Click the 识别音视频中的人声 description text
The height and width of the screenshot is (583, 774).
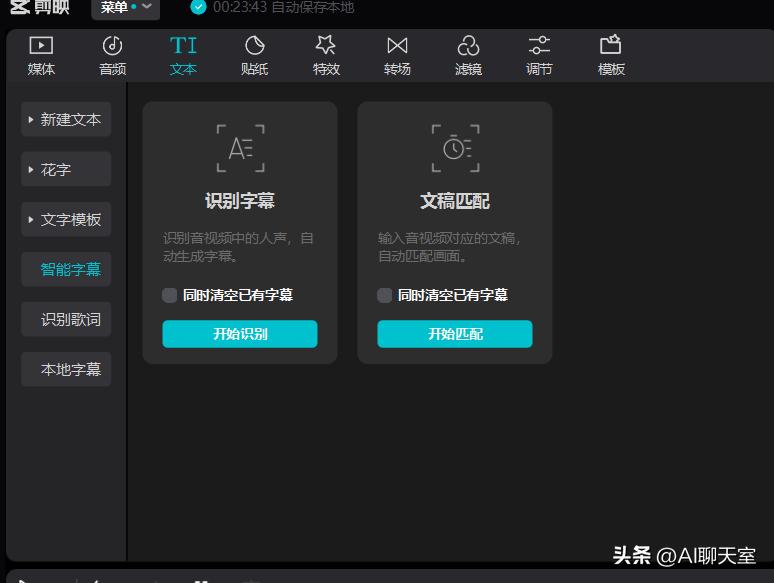(238, 247)
